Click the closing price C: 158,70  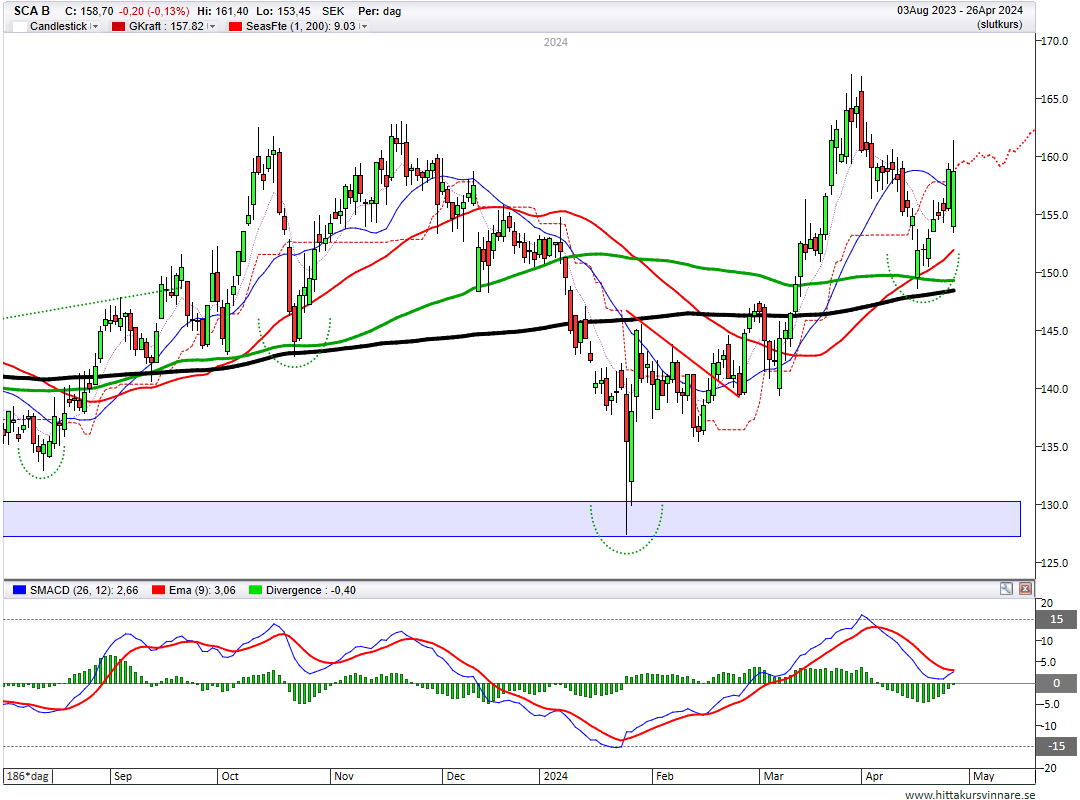click(89, 11)
